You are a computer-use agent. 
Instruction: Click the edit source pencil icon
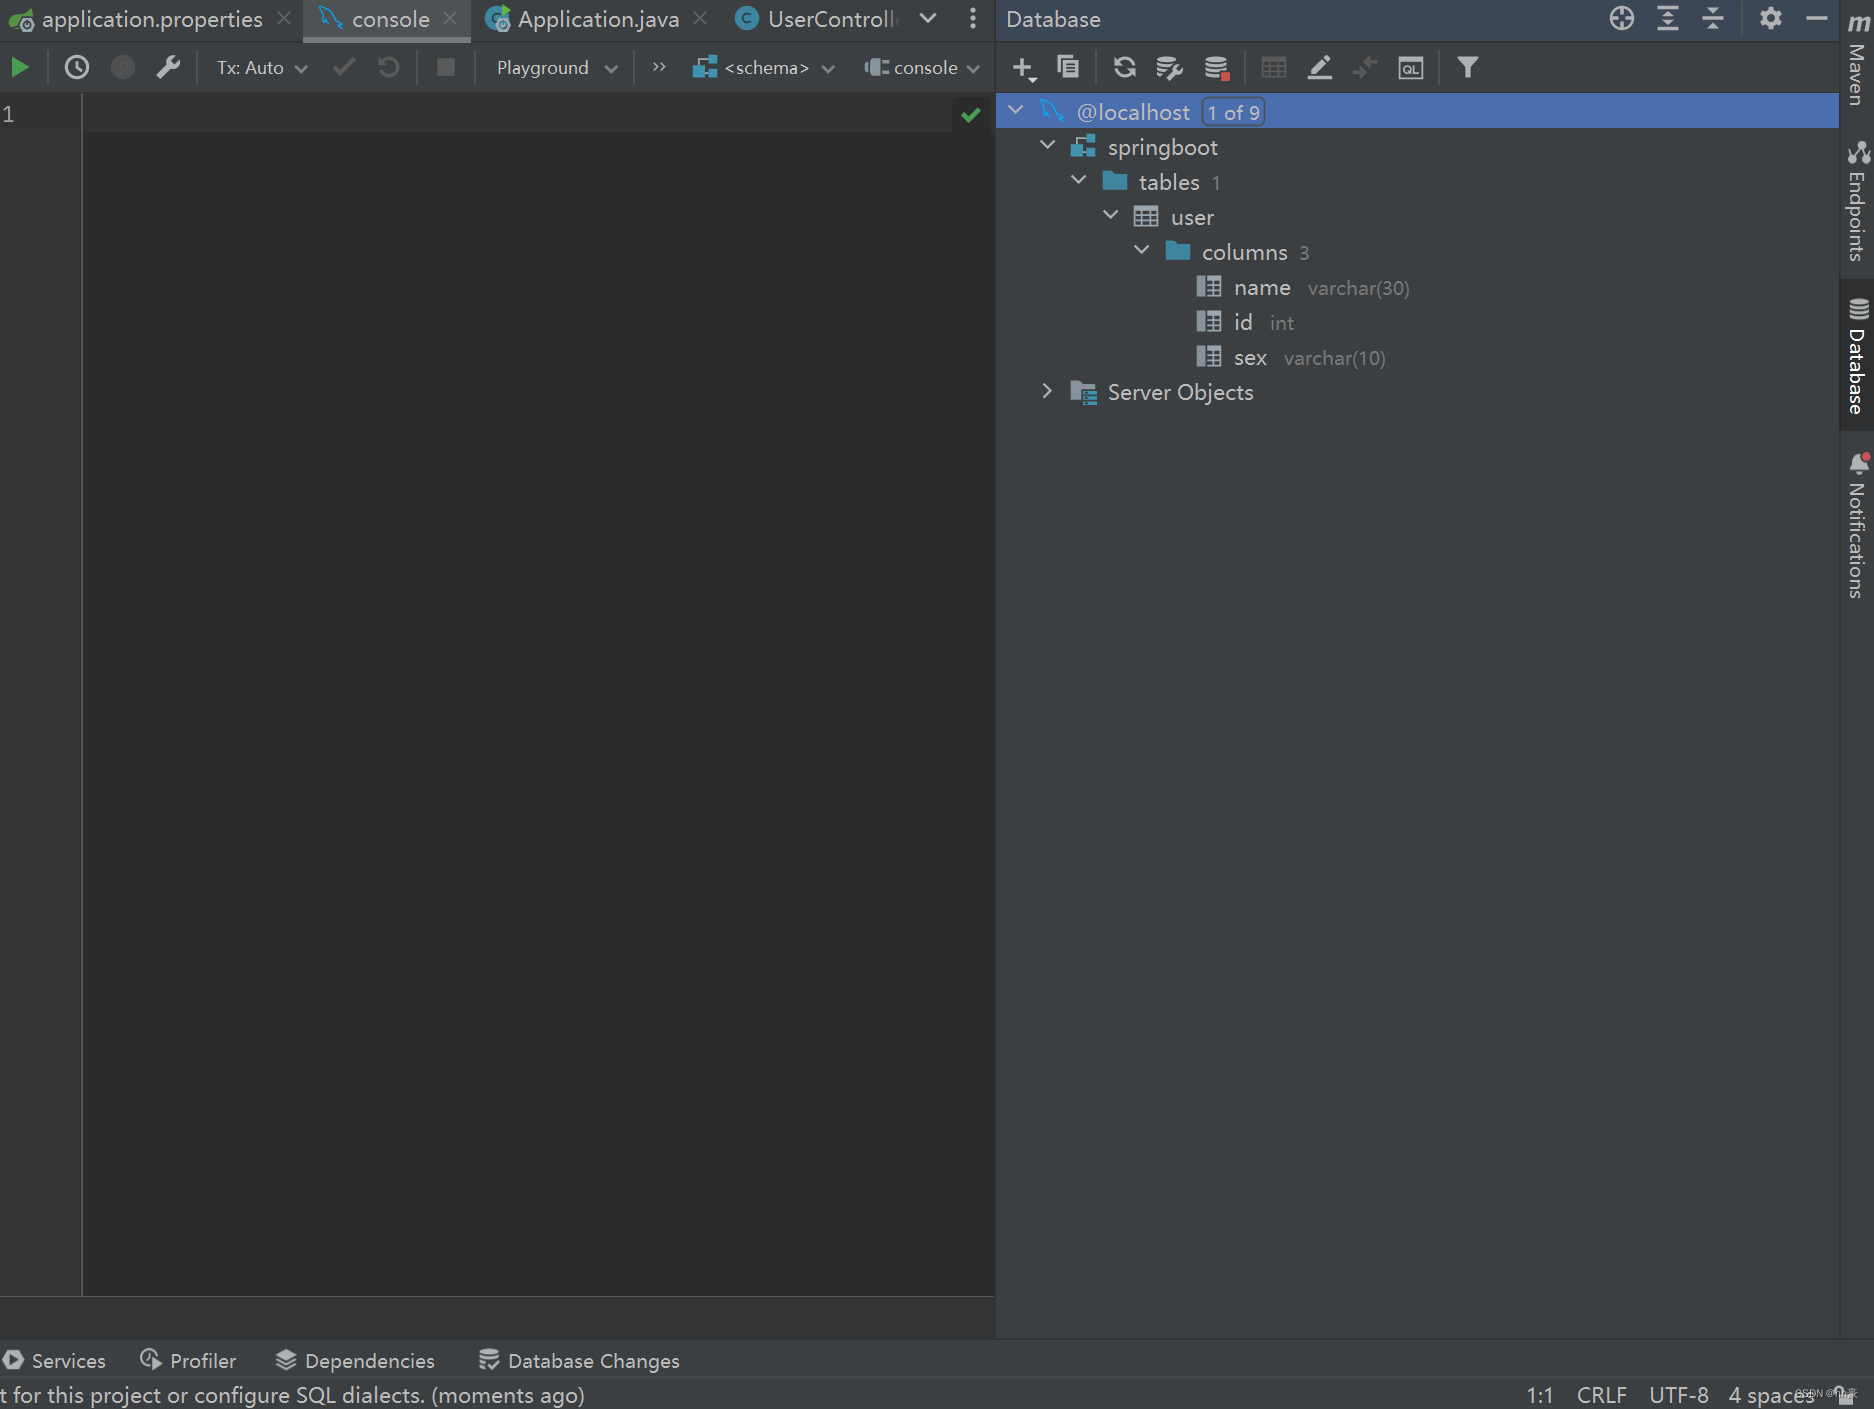pos(1320,67)
